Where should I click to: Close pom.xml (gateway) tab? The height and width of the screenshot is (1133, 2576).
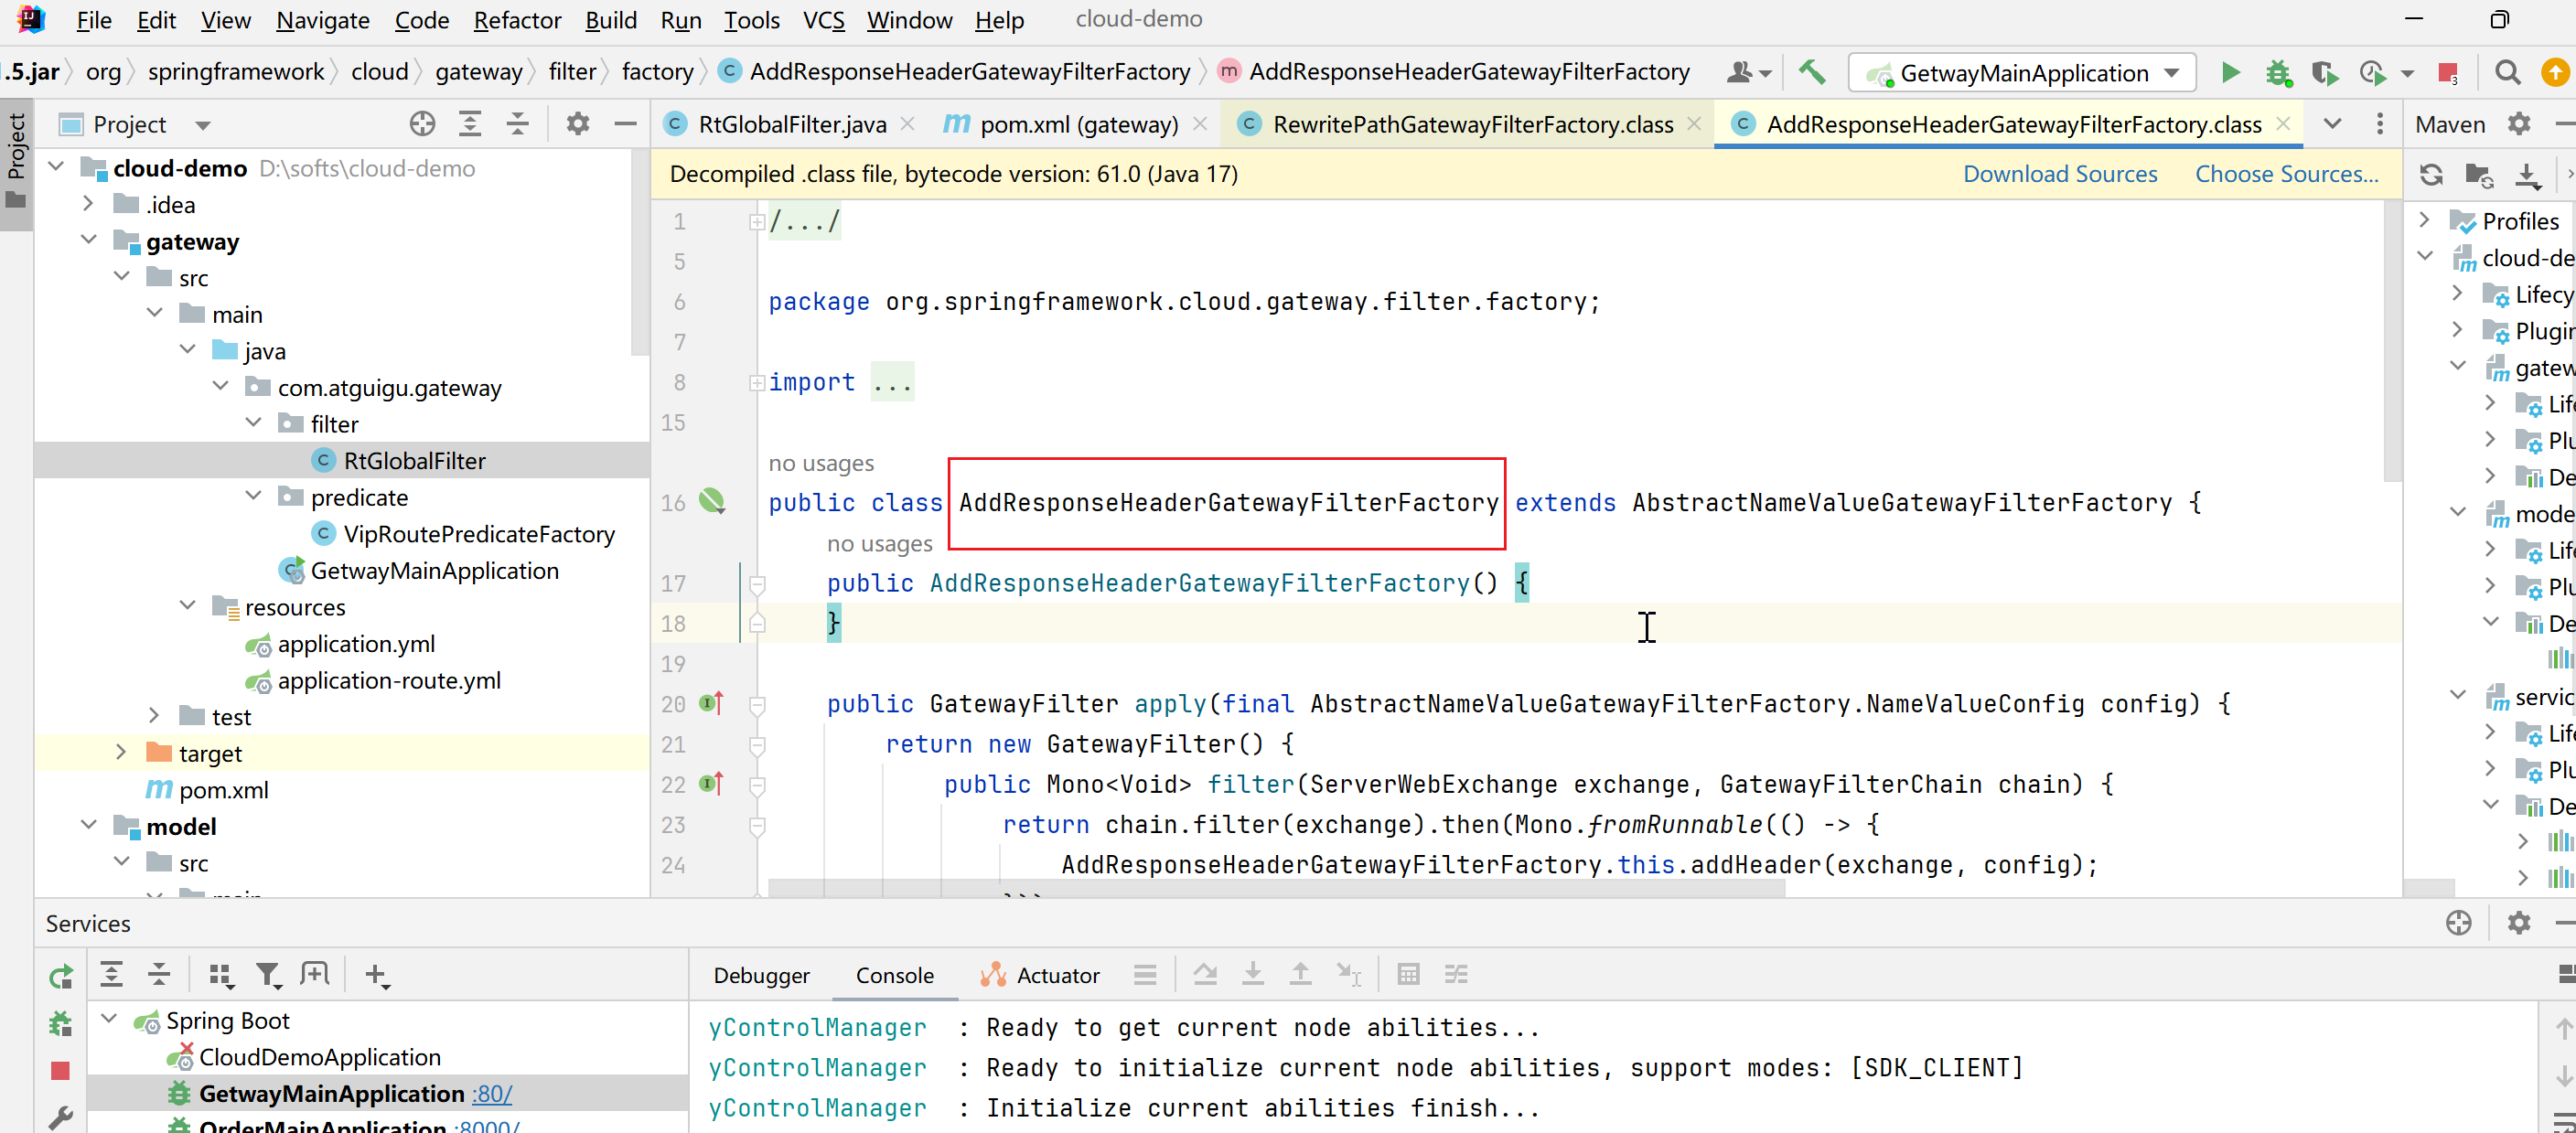(1200, 124)
